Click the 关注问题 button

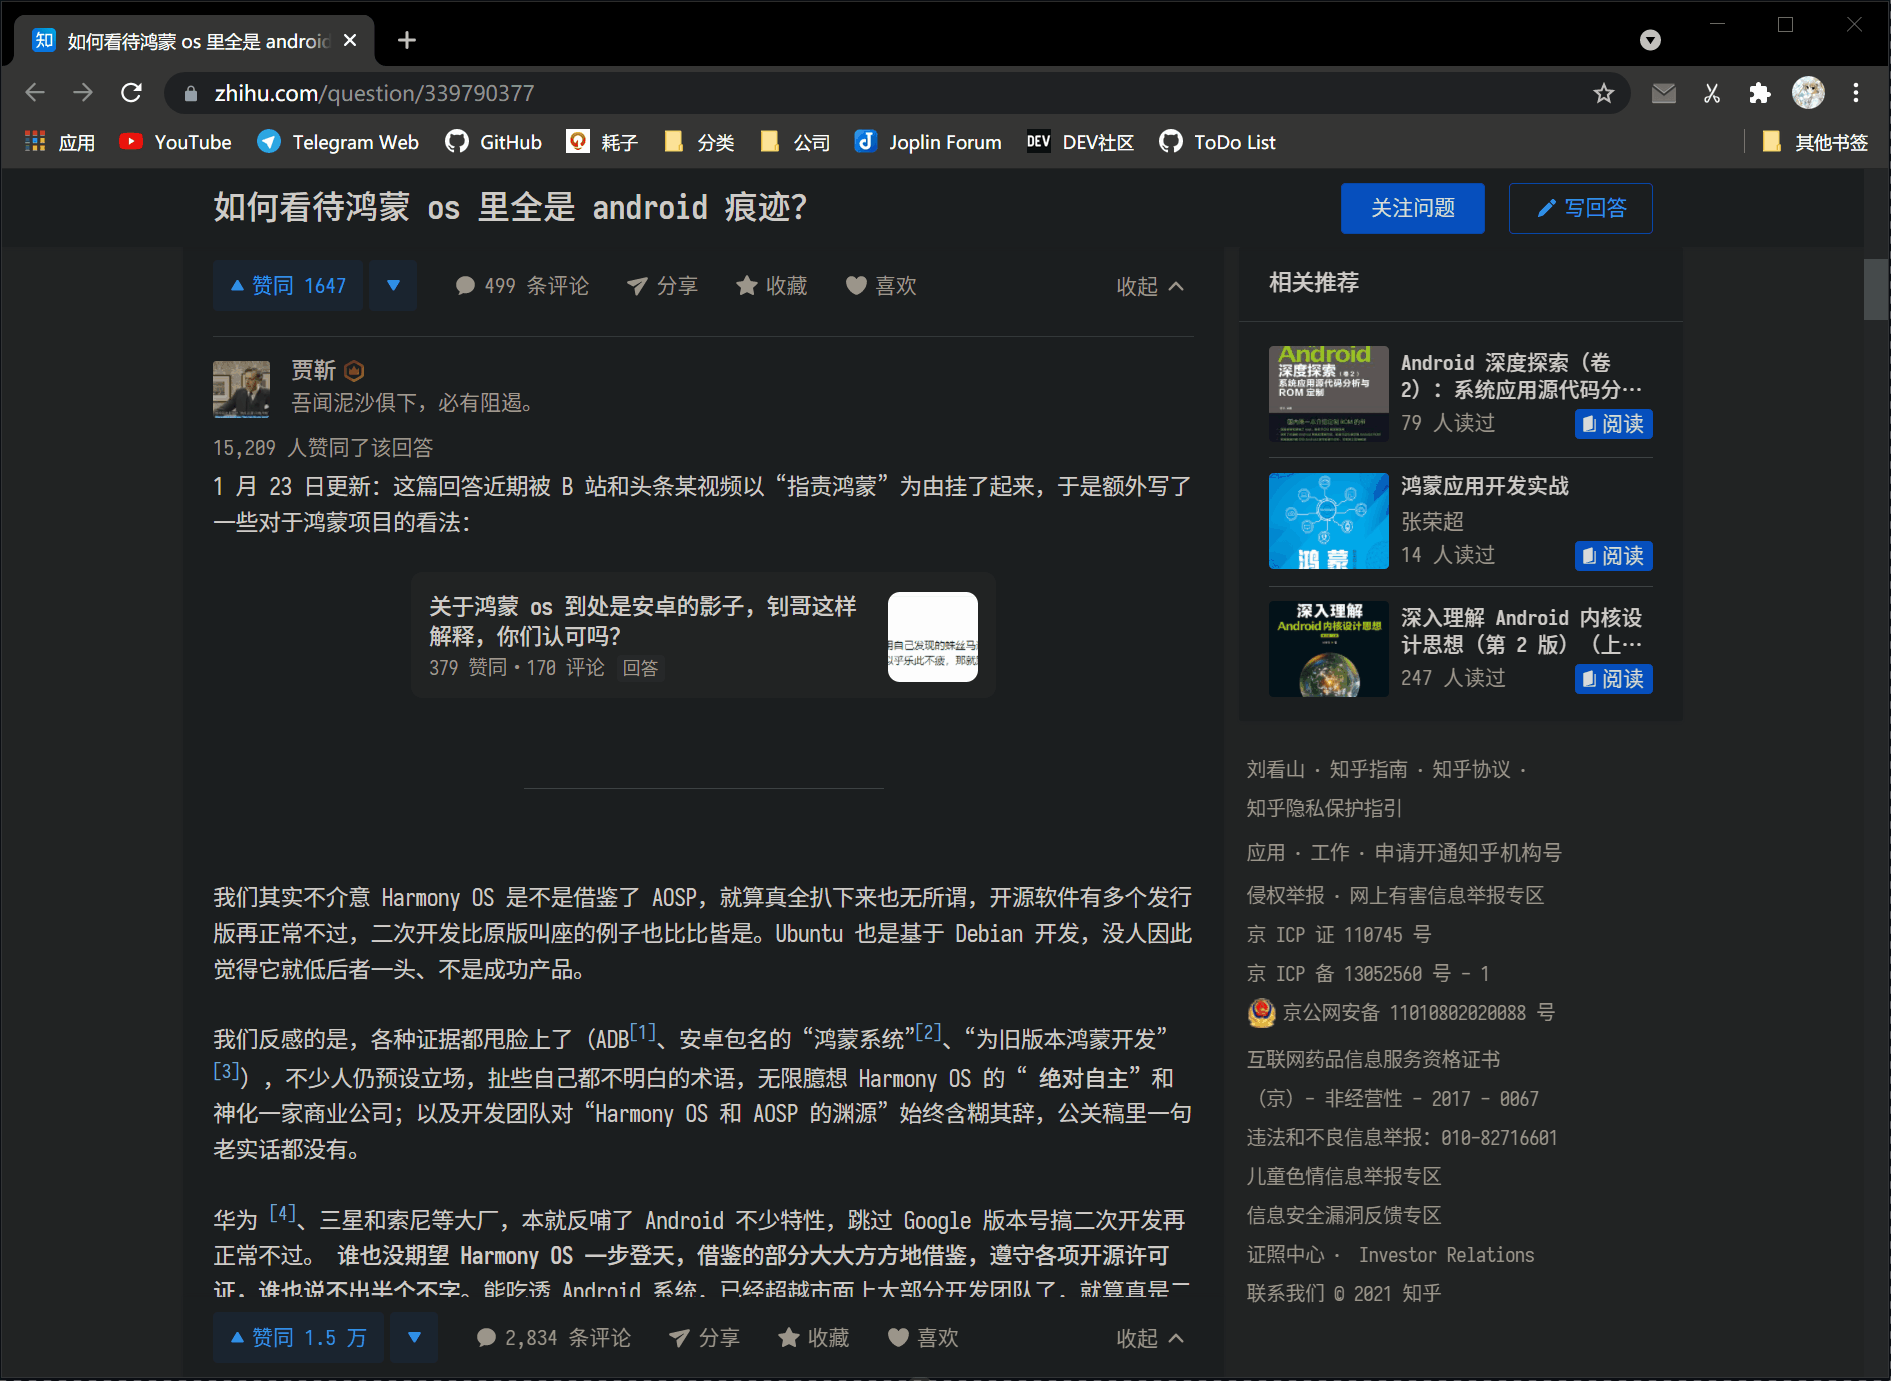pos(1412,208)
